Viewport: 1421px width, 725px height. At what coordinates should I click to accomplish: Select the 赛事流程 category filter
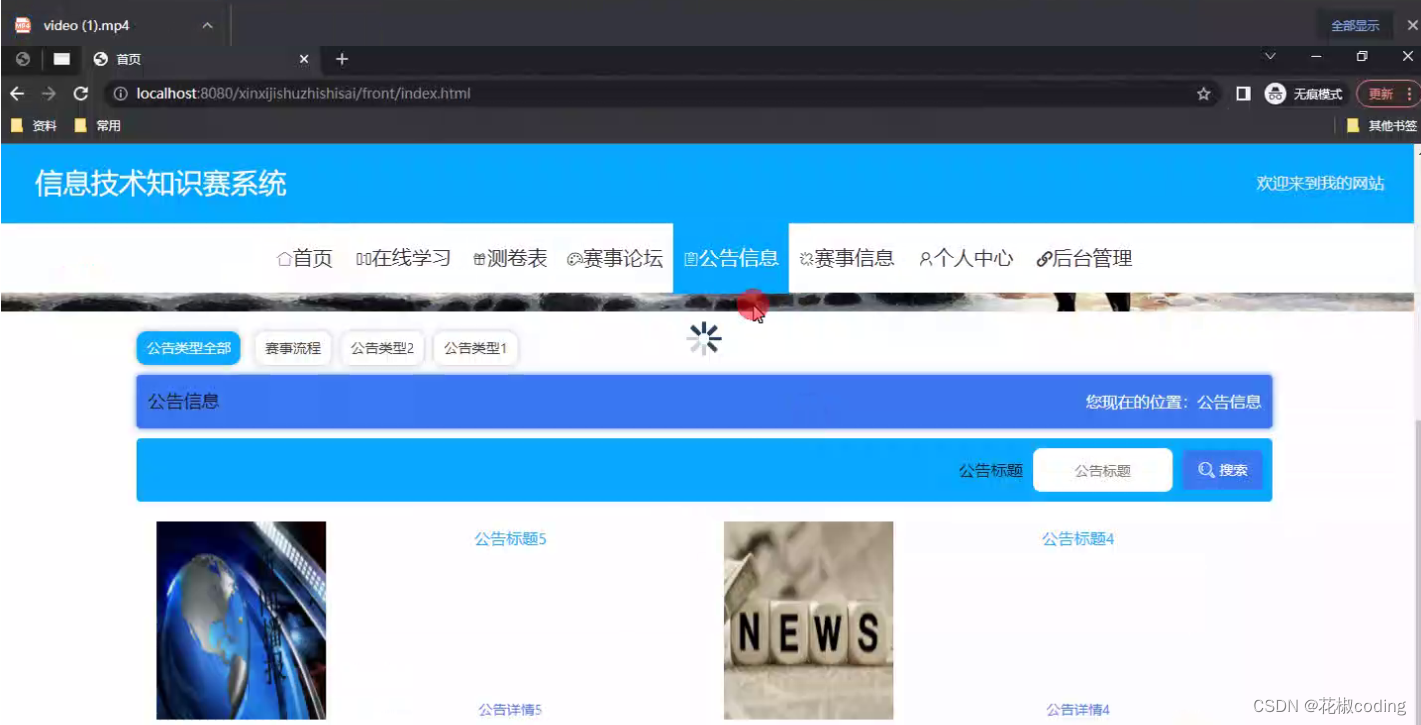(x=293, y=348)
